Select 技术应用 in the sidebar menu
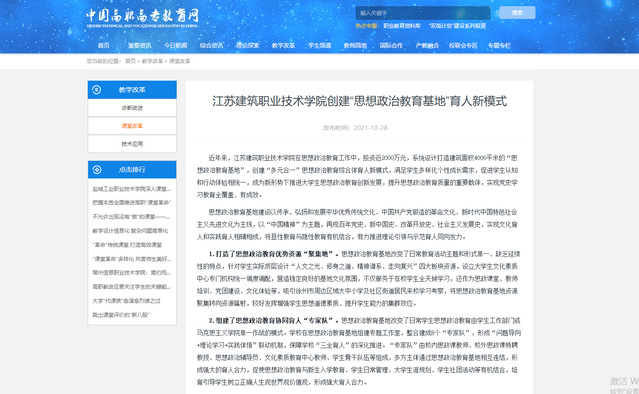Viewport: 639px width, 394px height. click(x=132, y=144)
